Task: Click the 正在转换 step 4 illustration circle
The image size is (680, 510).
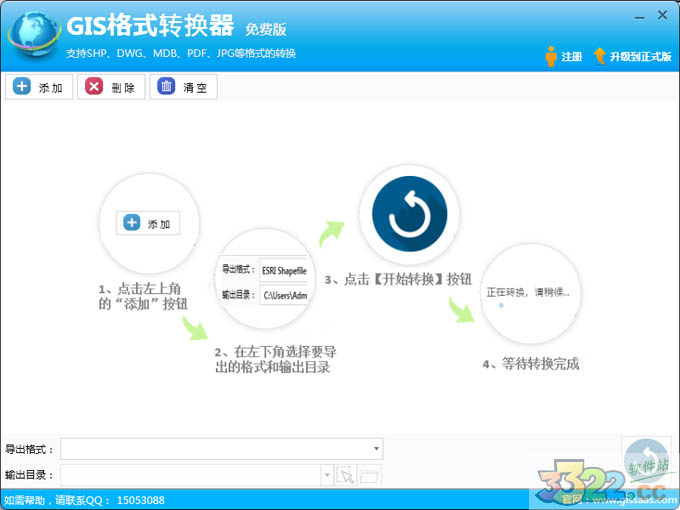Action: pos(530,293)
